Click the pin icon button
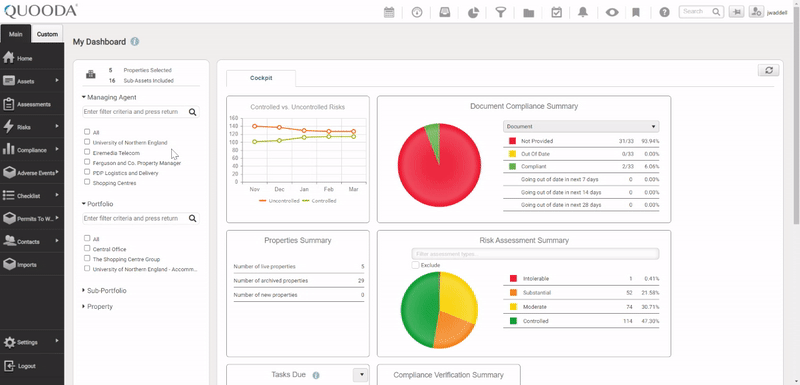 point(736,12)
